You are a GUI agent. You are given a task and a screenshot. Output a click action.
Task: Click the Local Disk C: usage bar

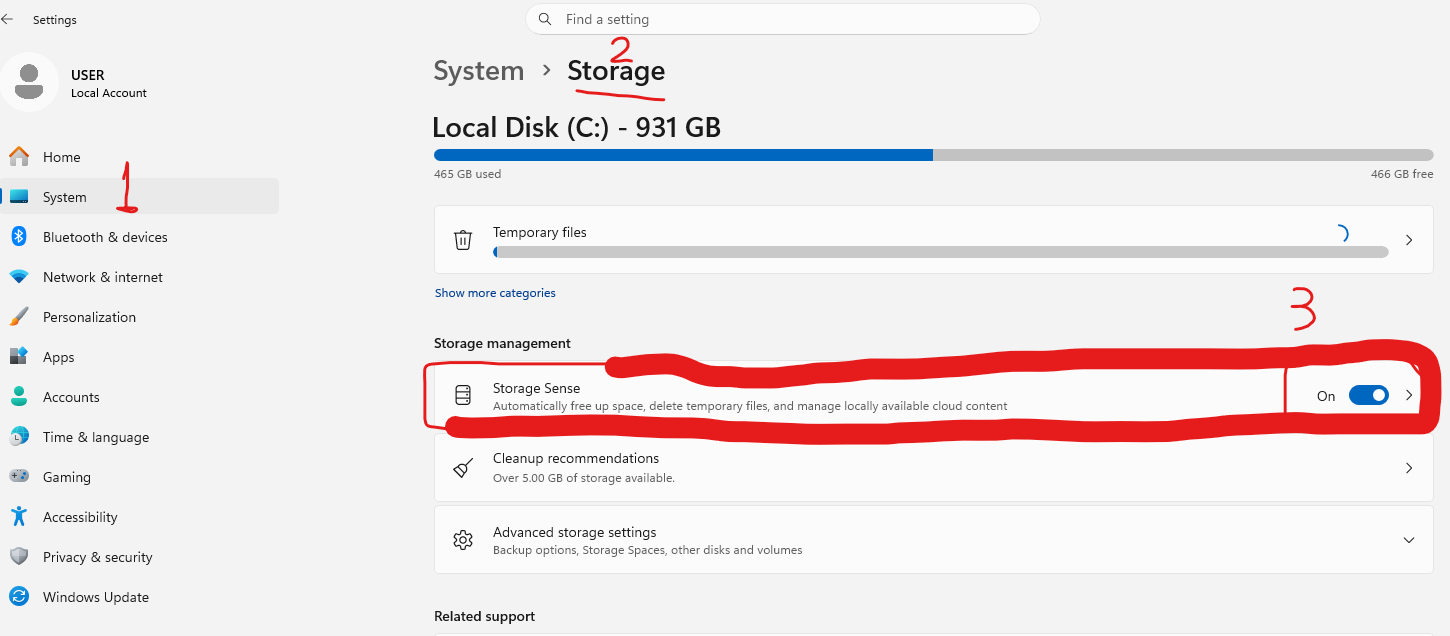(933, 155)
